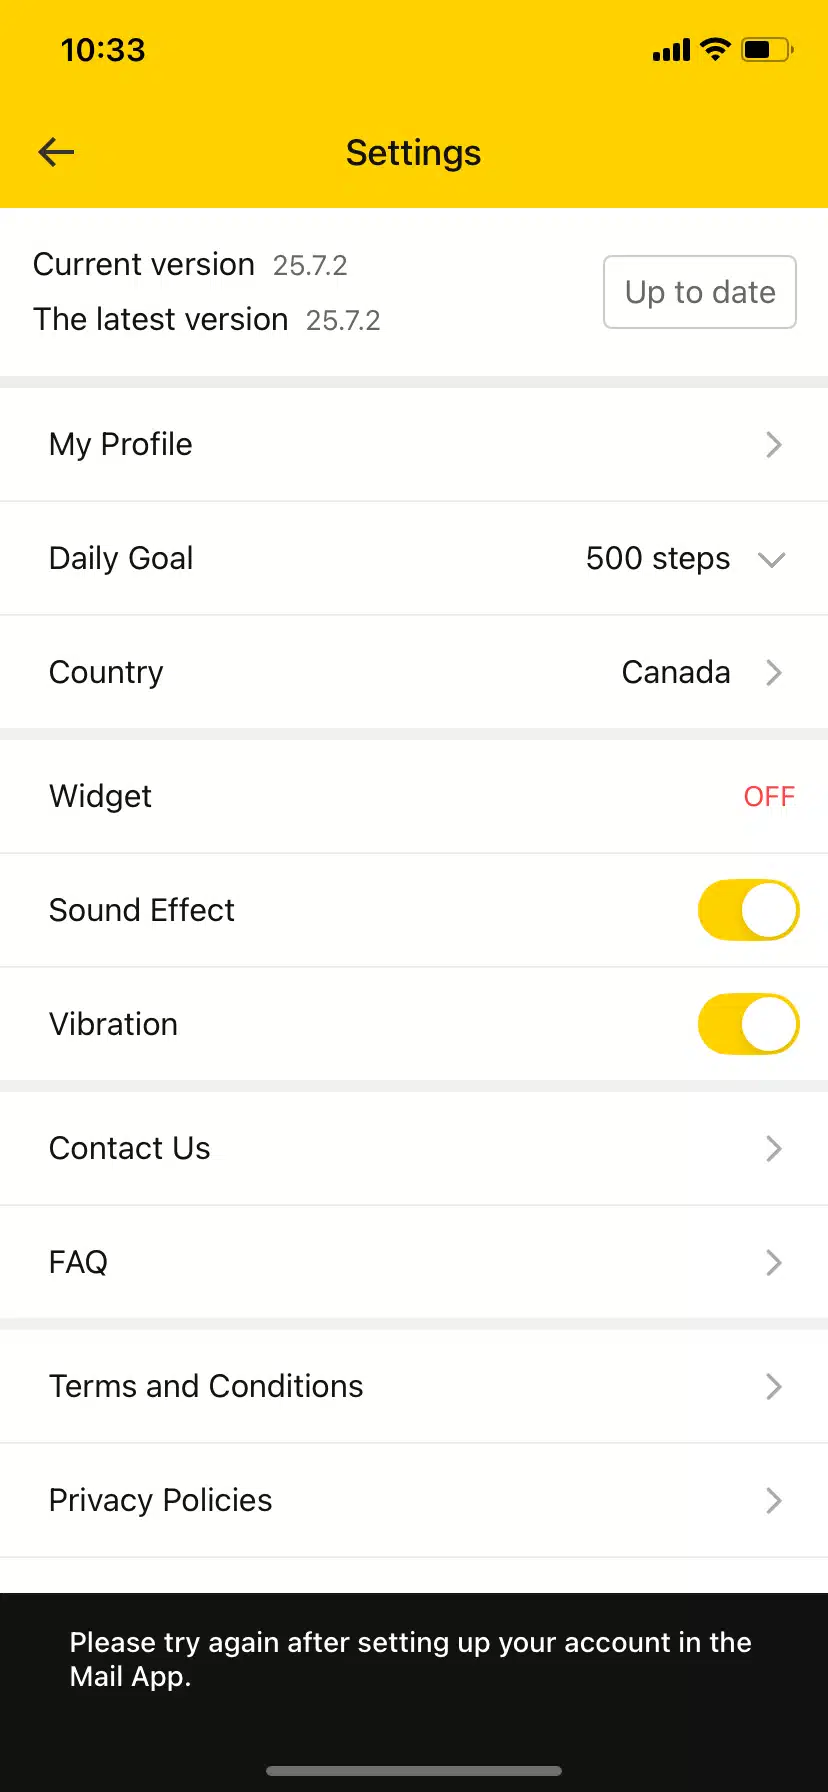Turn off the Vibration toggle
Image resolution: width=828 pixels, height=1792 pixels.
point(748,1025)
